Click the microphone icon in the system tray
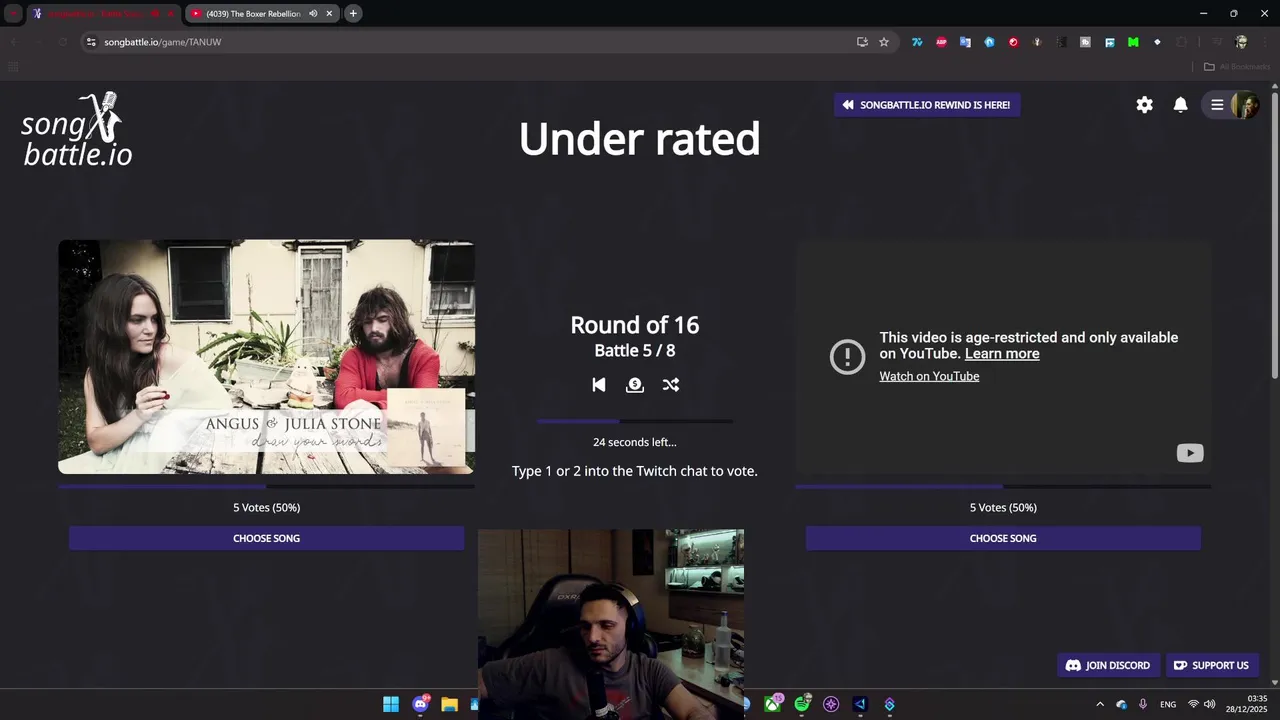Viewport: 1280px width, 720px height. [x=1143, y=704]
